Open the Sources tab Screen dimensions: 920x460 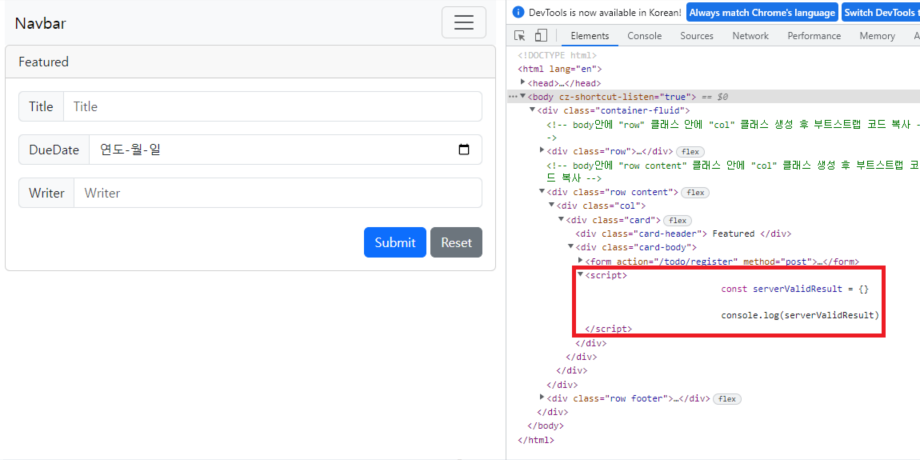point(696,36)
